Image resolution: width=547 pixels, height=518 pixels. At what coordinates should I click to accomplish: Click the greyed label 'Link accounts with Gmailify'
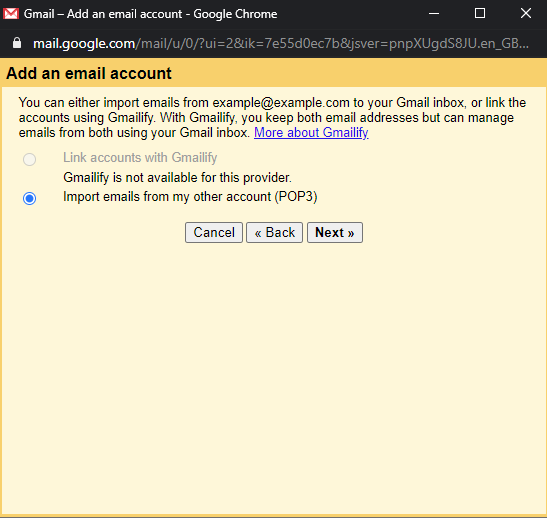point(140,158)
